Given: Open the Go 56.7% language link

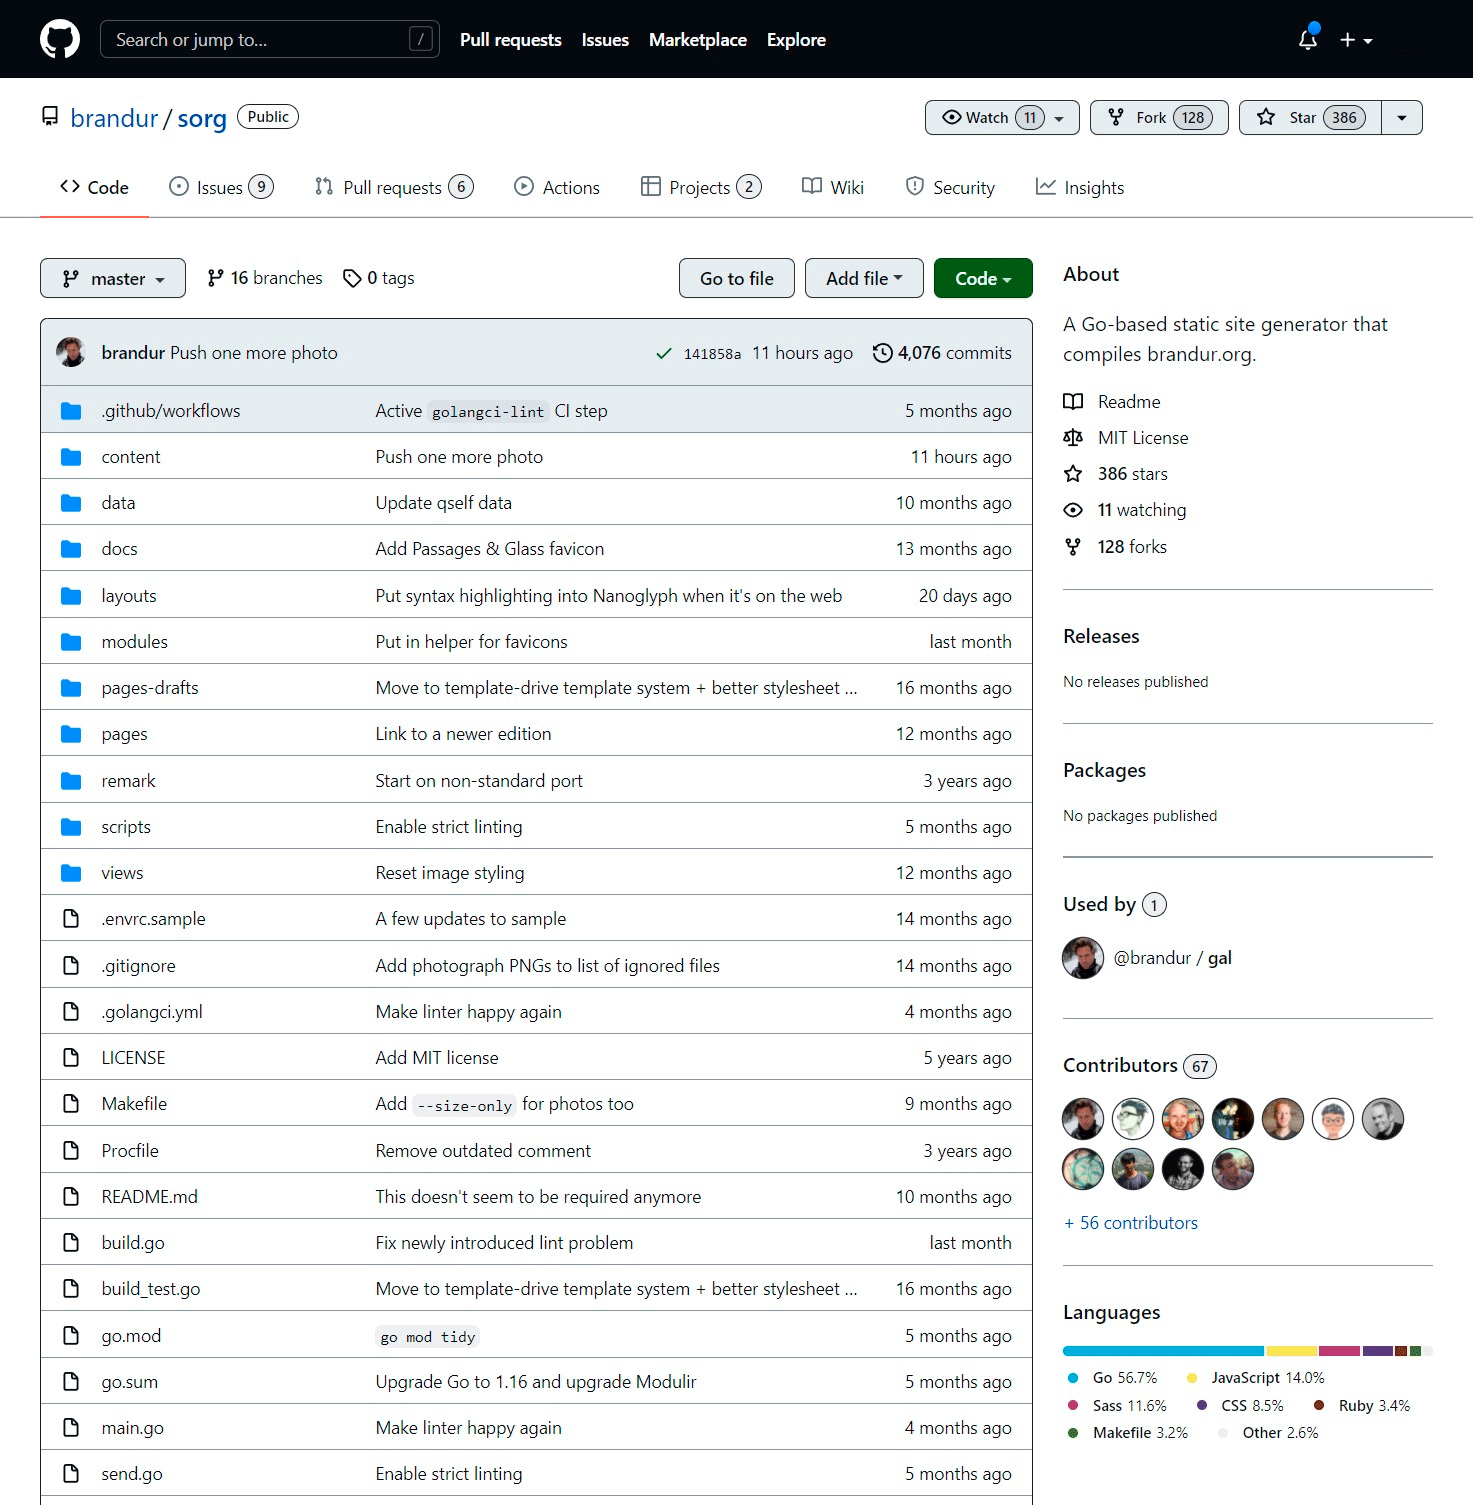Looking at the screenshot, I should (x=1112, y=1378).
